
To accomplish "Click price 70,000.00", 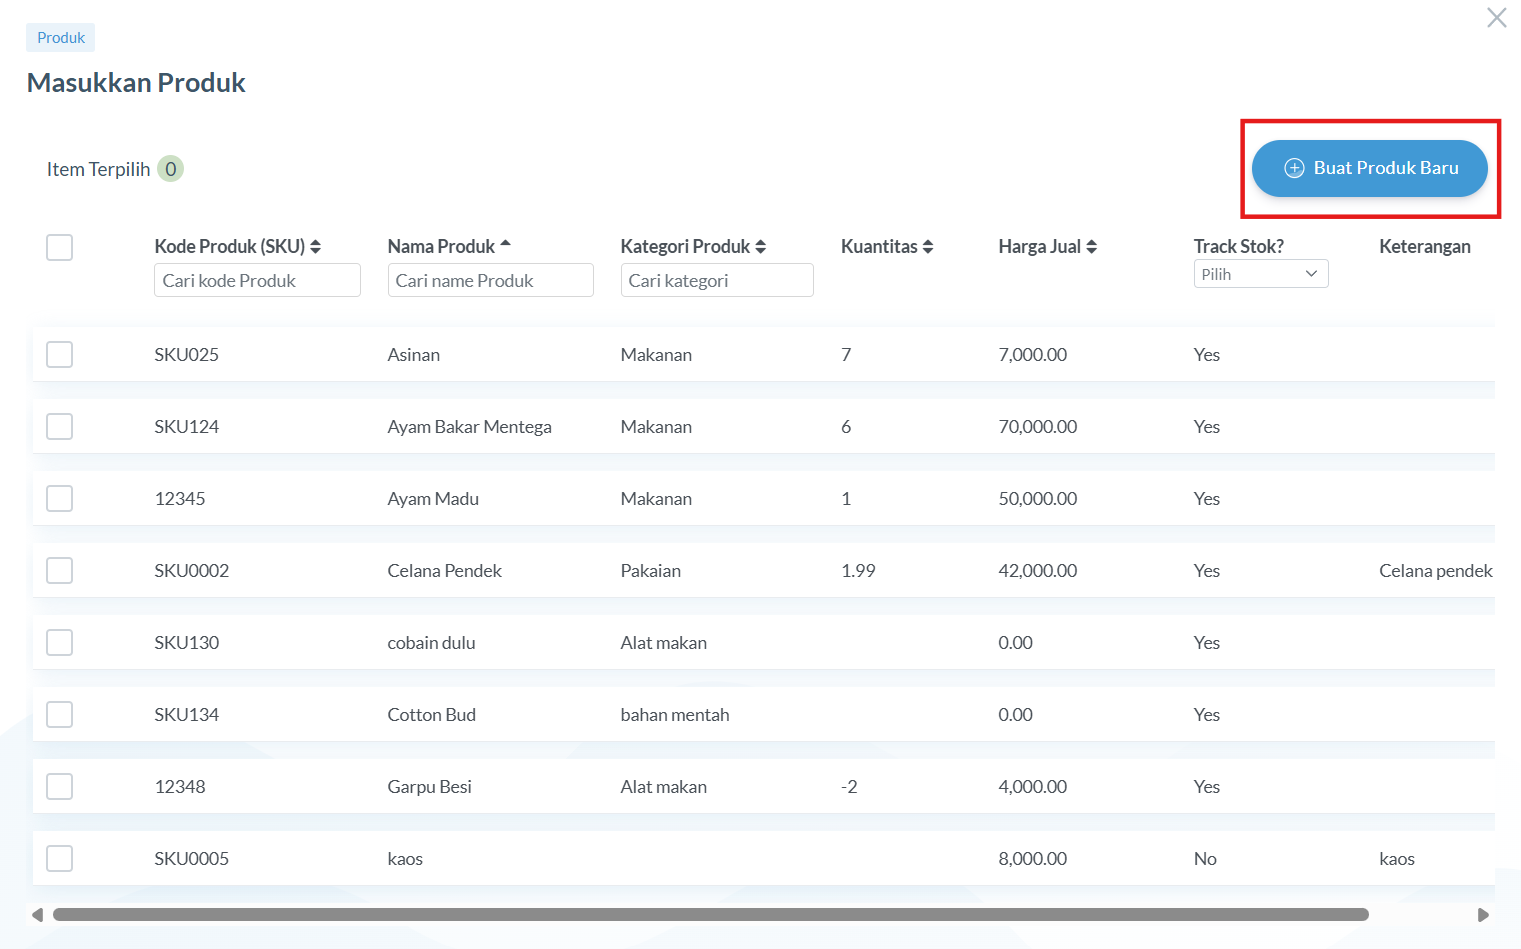I will coord(1038,427).
